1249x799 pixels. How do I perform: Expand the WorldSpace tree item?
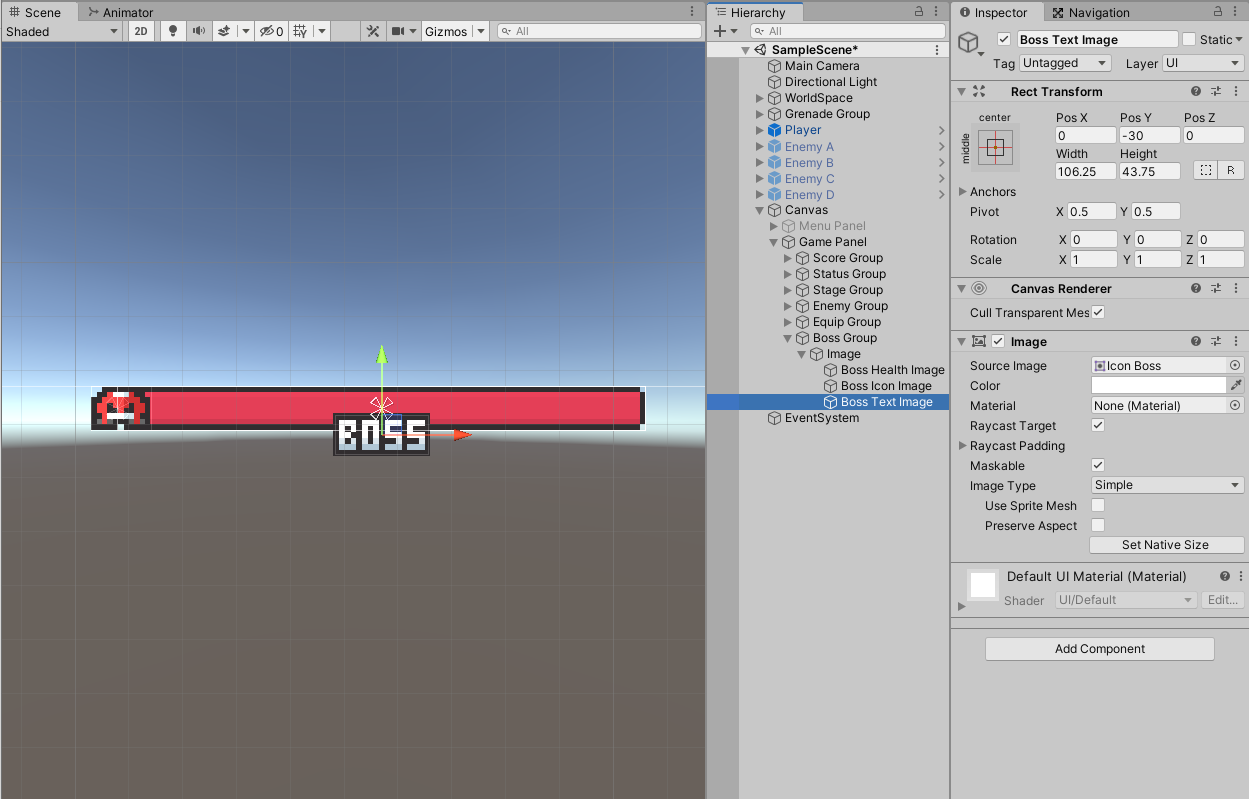[760, 98]
